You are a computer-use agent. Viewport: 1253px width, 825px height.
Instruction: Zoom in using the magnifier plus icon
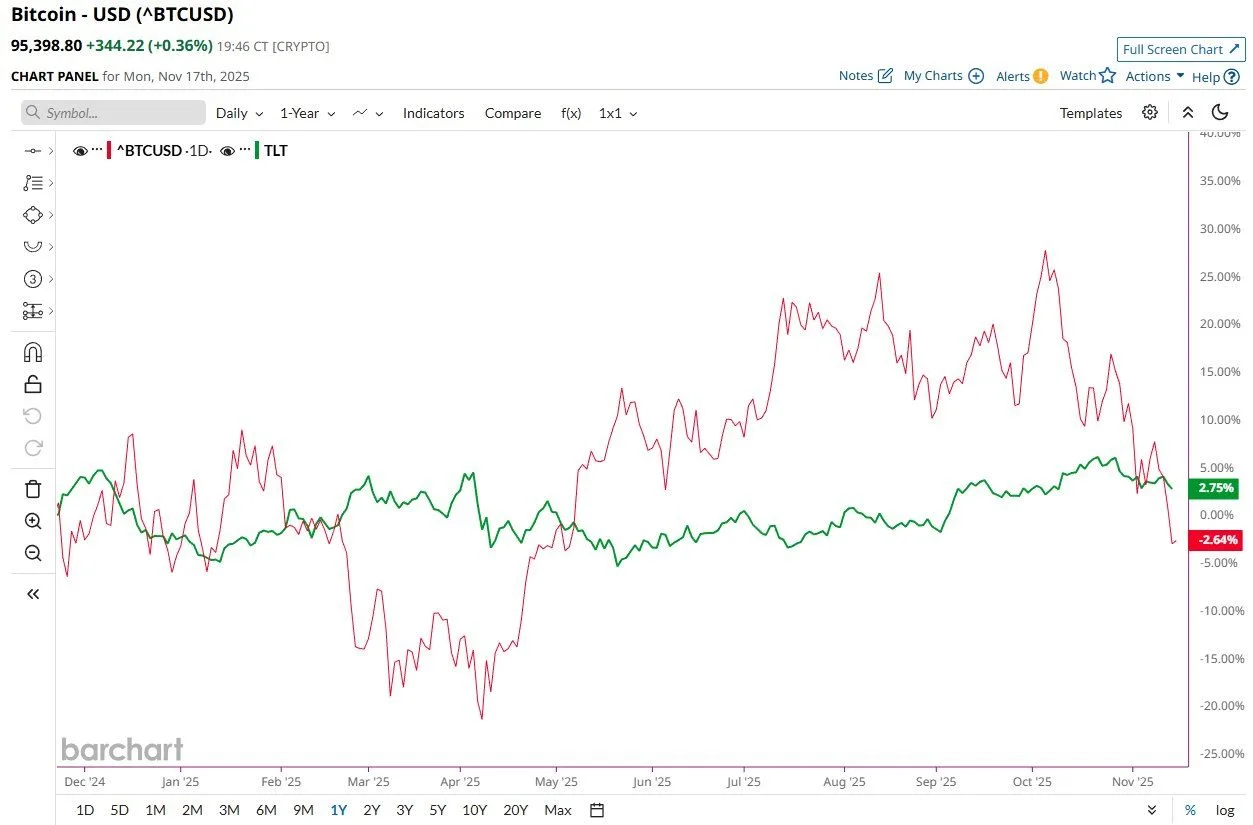[x=33, y=521]
